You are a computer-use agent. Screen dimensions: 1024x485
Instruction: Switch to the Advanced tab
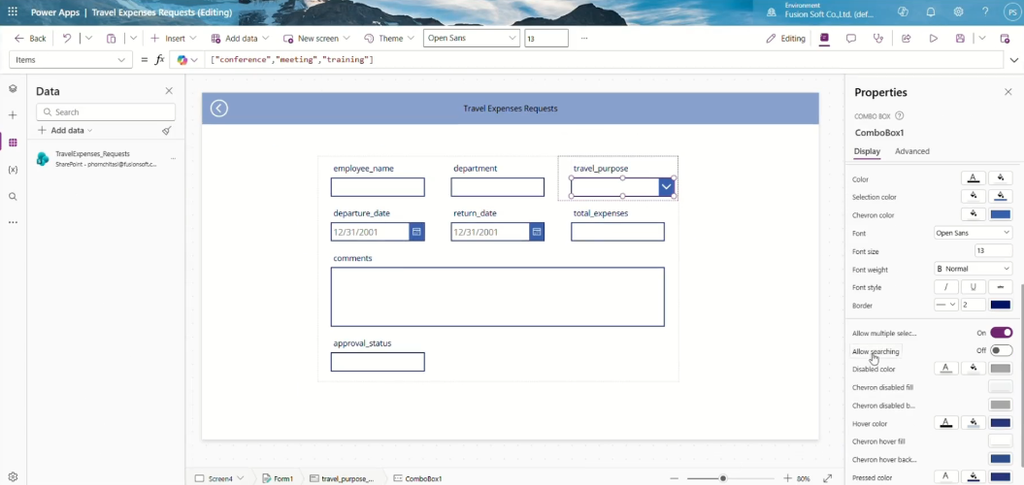912,151
